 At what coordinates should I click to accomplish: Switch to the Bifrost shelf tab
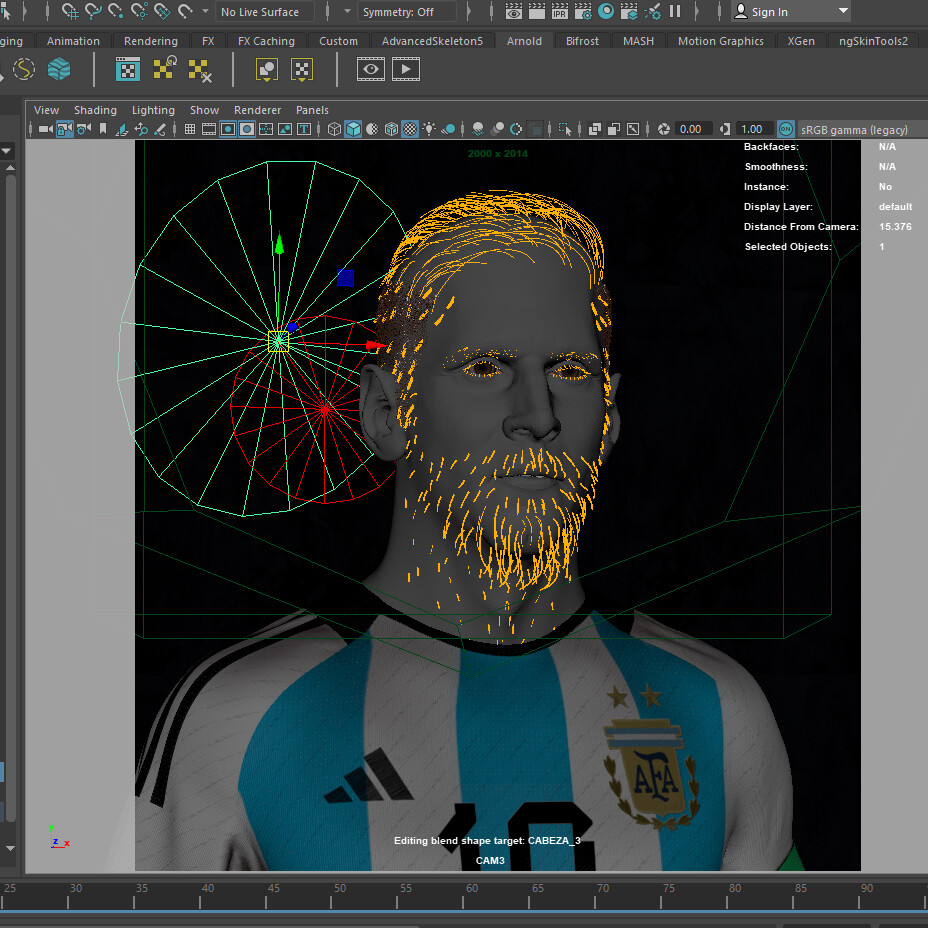(582, 41)
